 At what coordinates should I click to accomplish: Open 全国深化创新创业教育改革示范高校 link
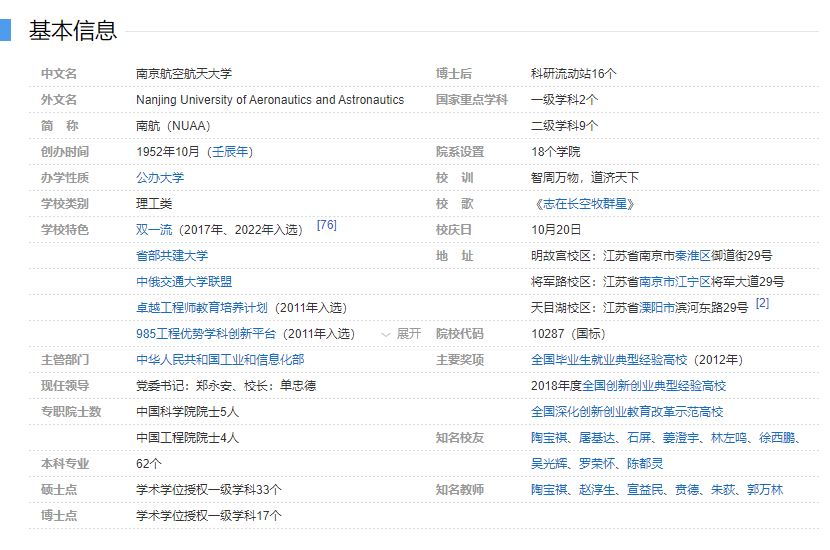(627, 412)
